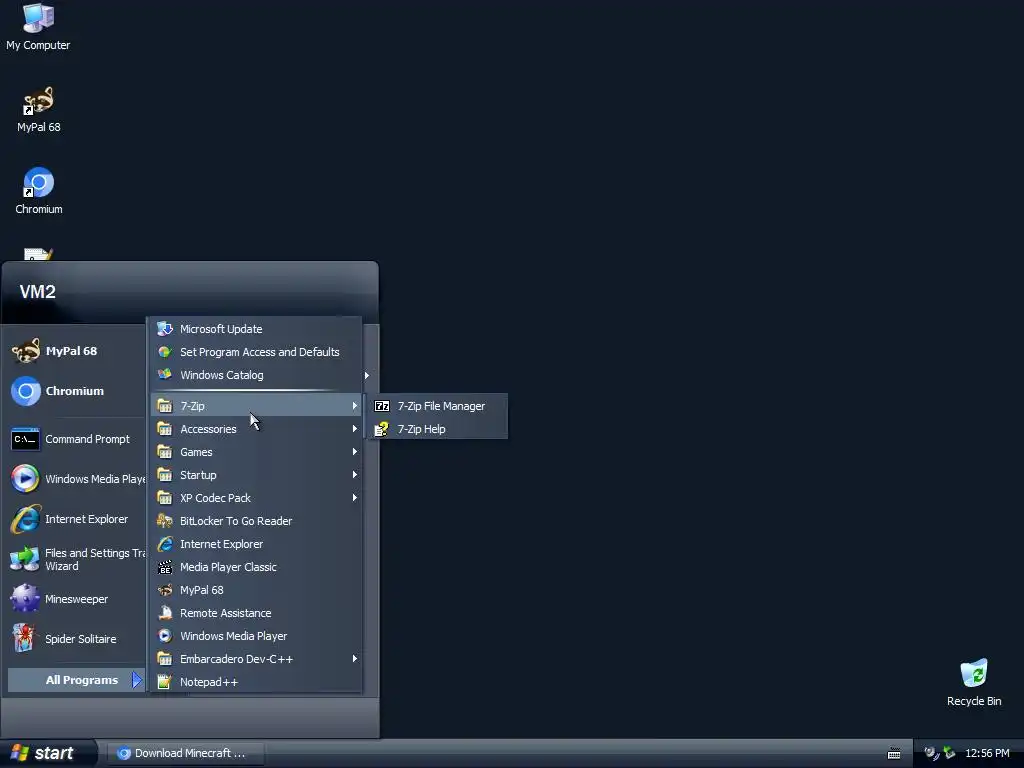Click Spider Solitaire icon
The height and width of the screenshot is (768, 1024).
pyautogui.click(x=25, y=639)
